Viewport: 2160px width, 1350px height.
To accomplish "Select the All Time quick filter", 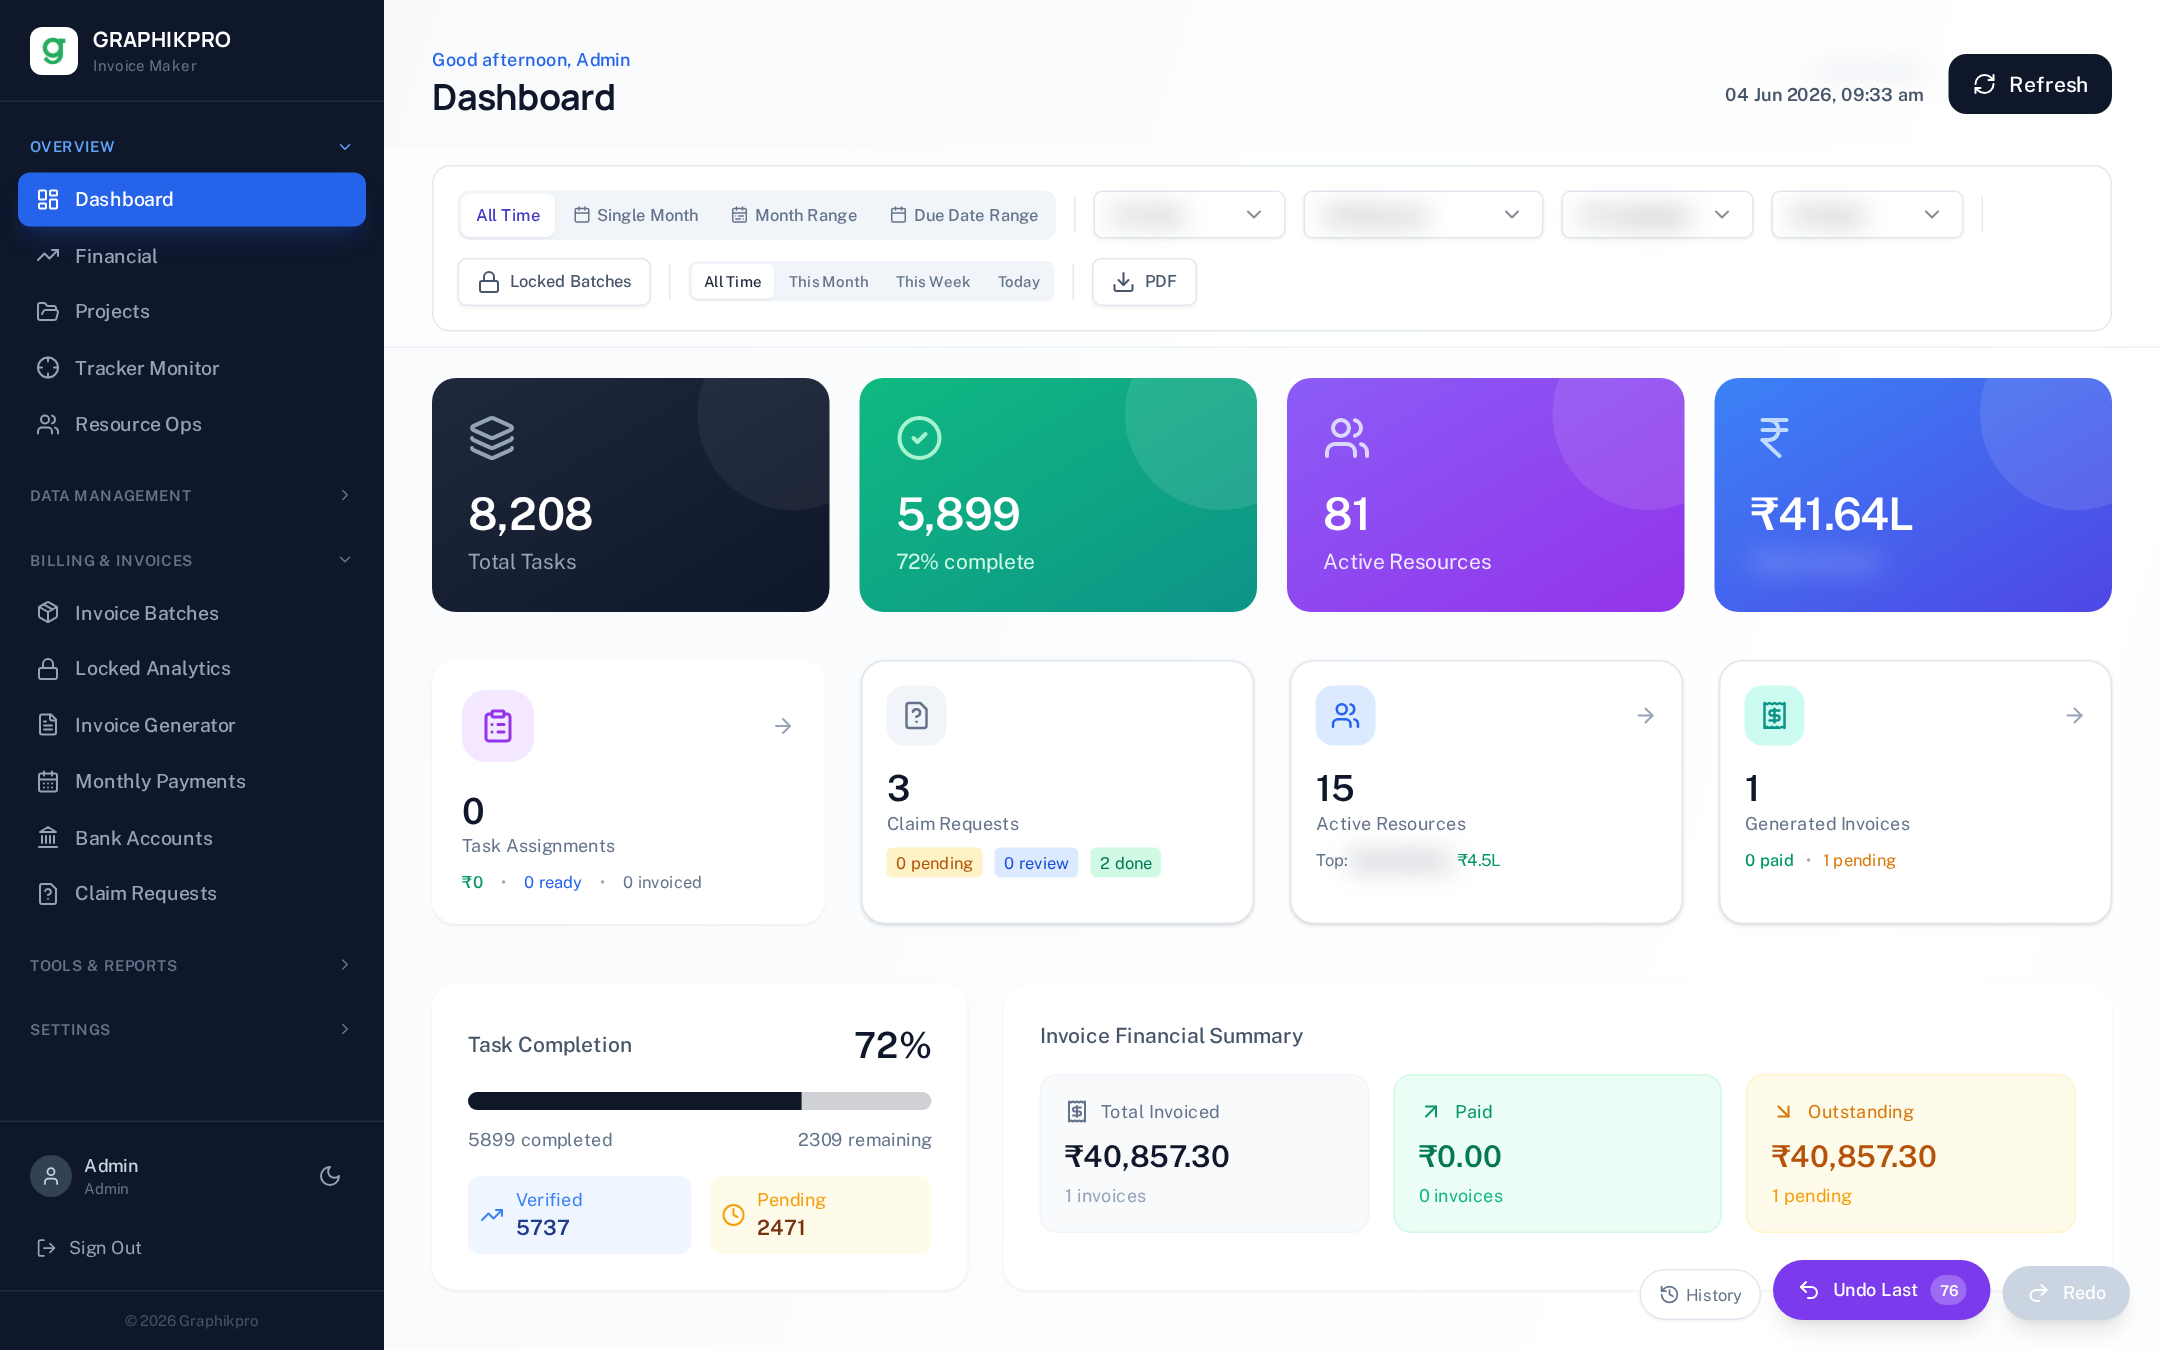I will [x=733, y=282].
